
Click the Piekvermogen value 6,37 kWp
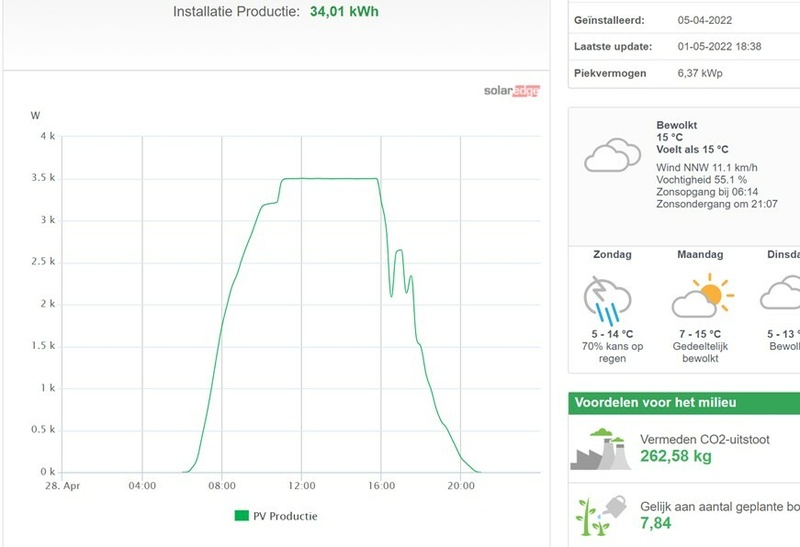(700, 73)
